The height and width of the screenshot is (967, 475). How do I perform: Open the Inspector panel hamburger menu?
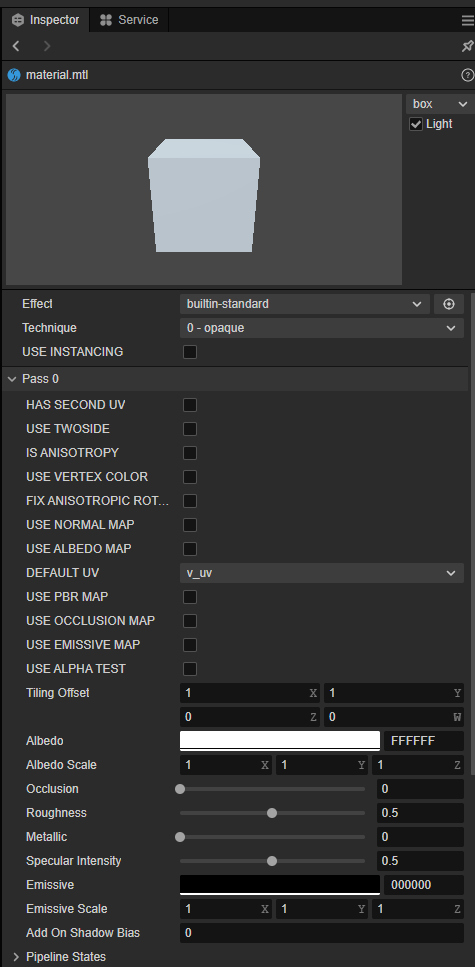point(467,20)
